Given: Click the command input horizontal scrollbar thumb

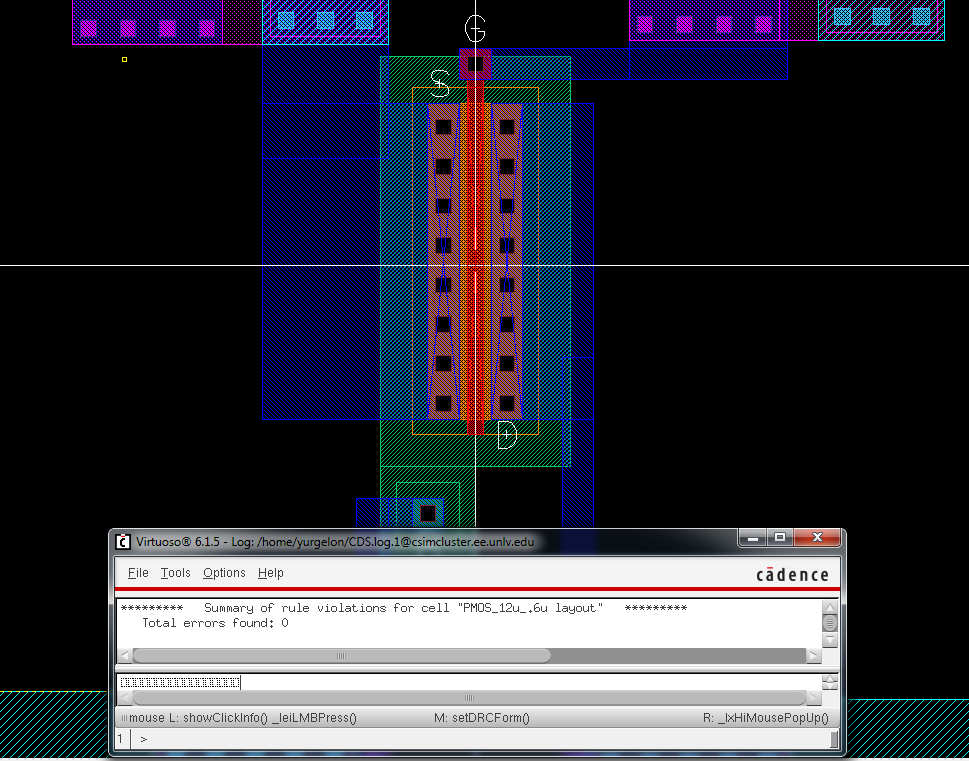Looking at the screenshot, I should [x=469, y=698].
